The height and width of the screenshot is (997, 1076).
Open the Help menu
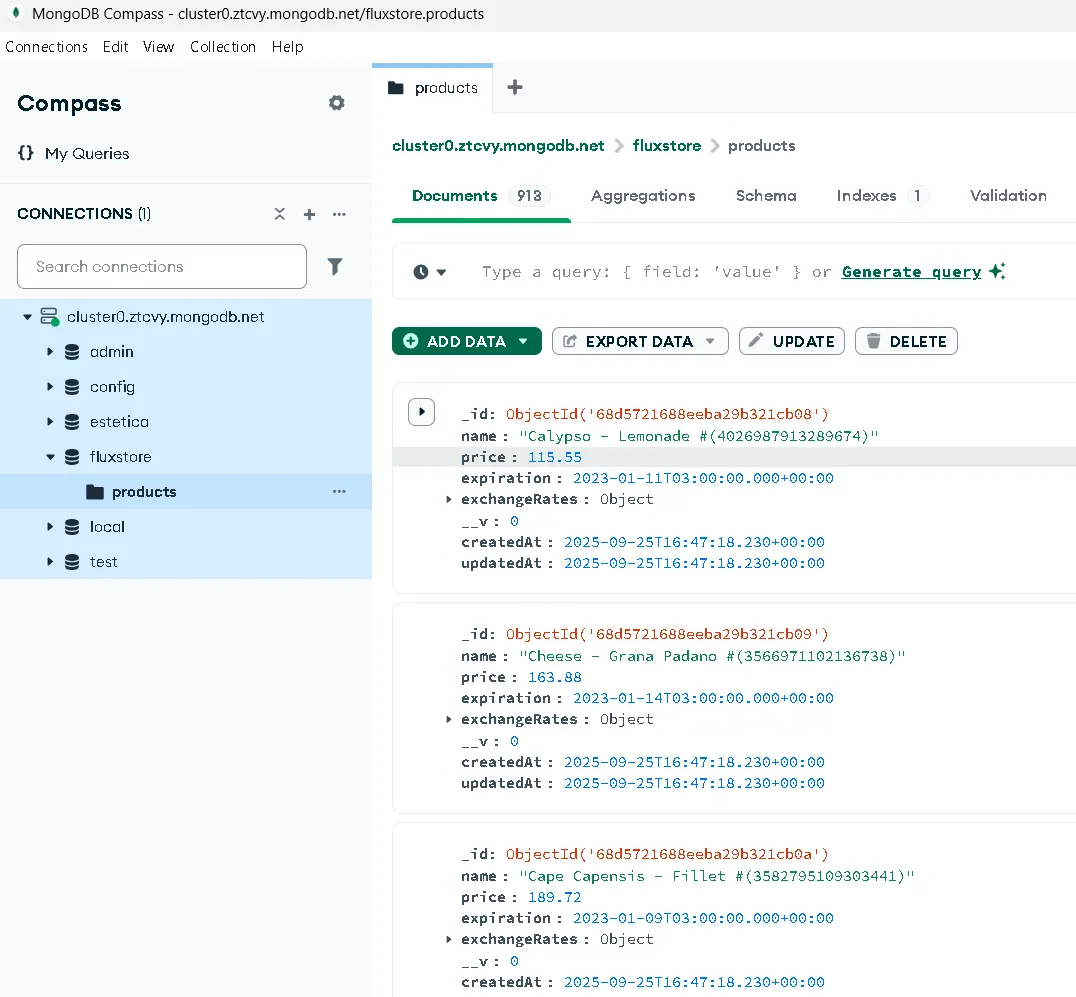pyautogui.click(x=288, y=47)
